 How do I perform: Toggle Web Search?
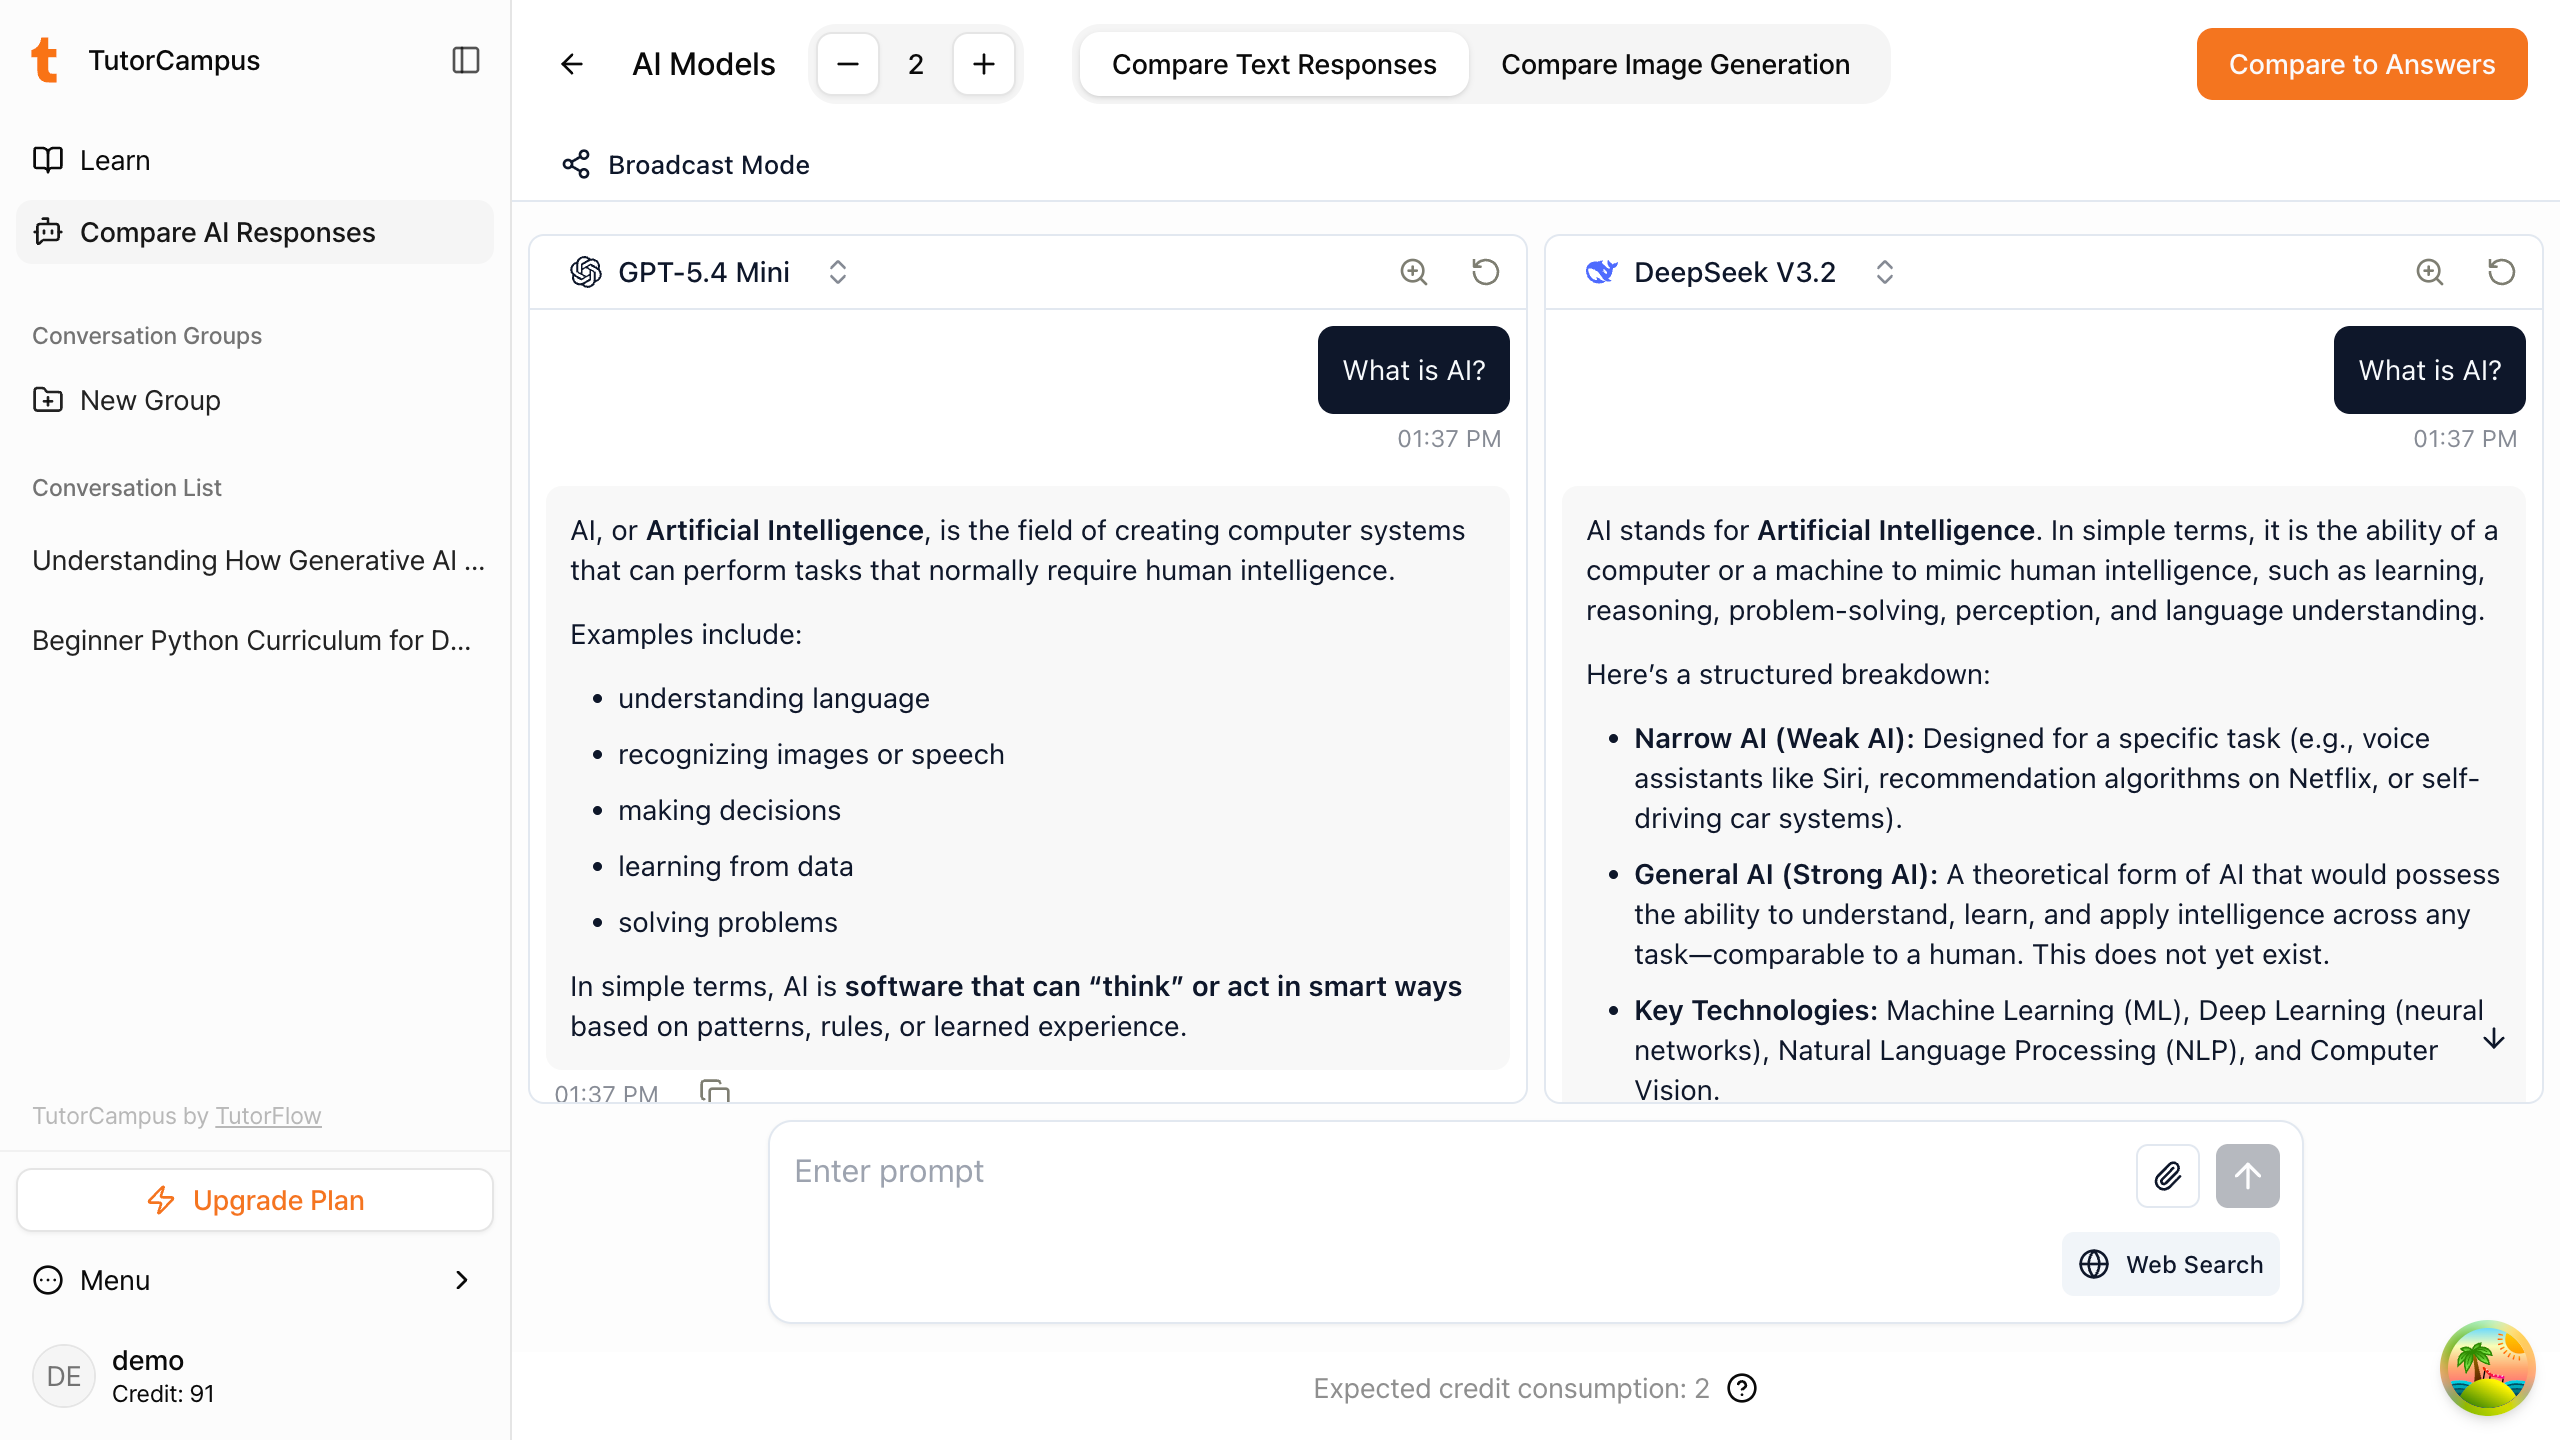click(2171, 1264)
